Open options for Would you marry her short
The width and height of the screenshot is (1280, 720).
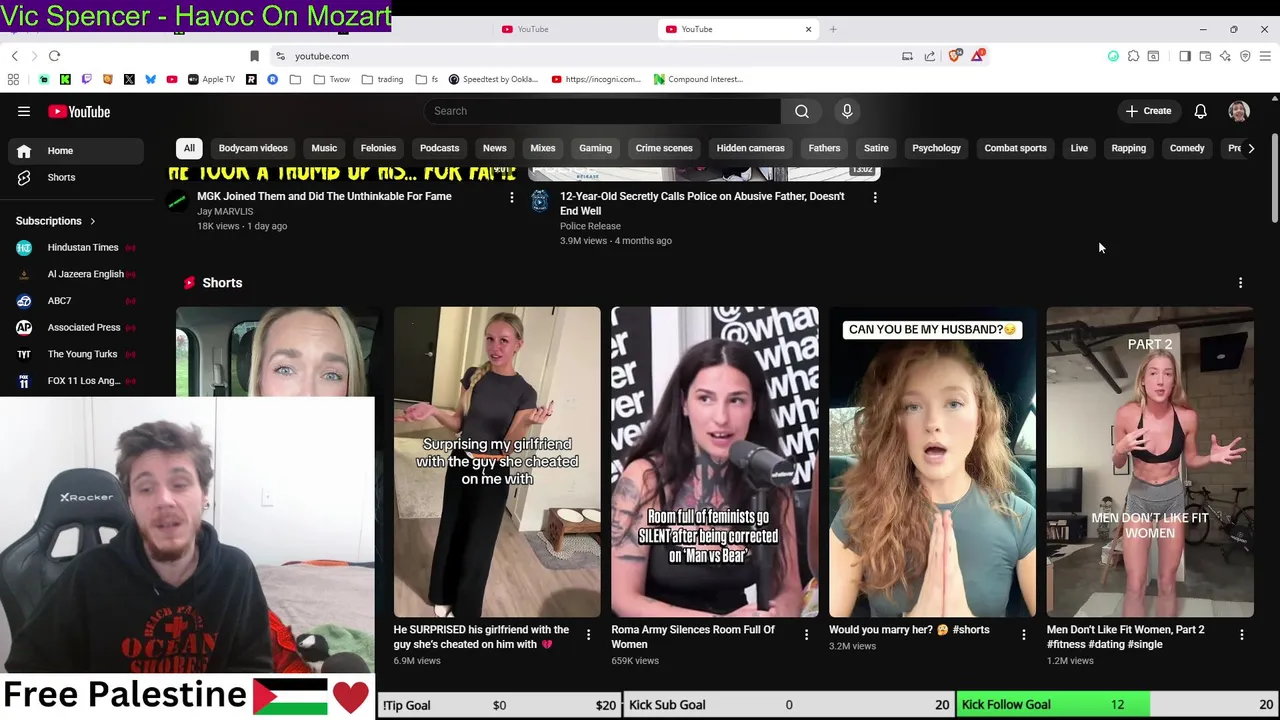1023,635
